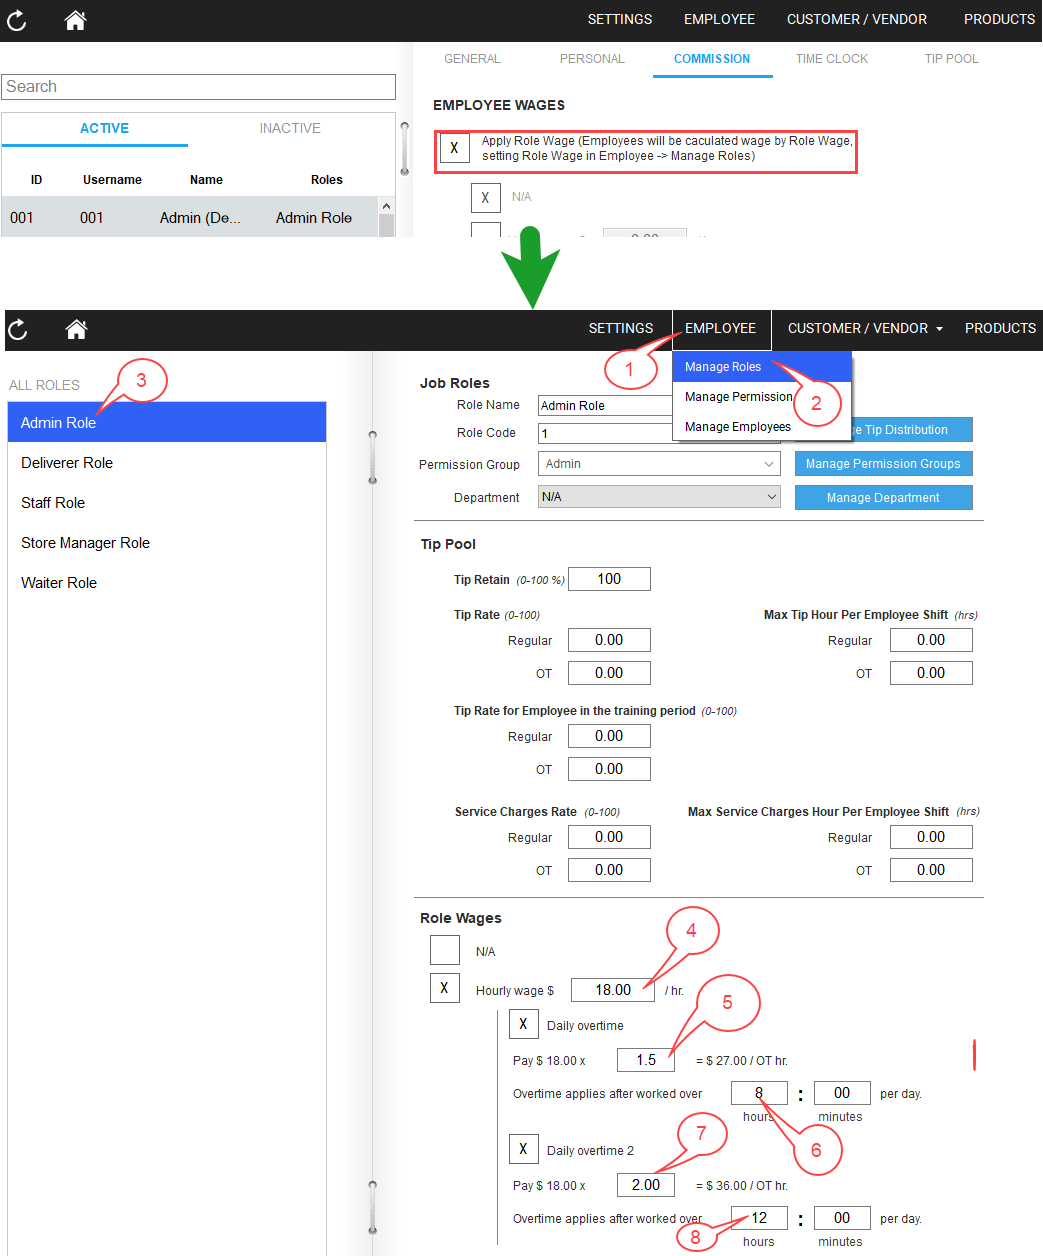Switch to the TIME CLOCK tab
Viewport: 1043px width, 1256px height.
click(x=831, y=58)
